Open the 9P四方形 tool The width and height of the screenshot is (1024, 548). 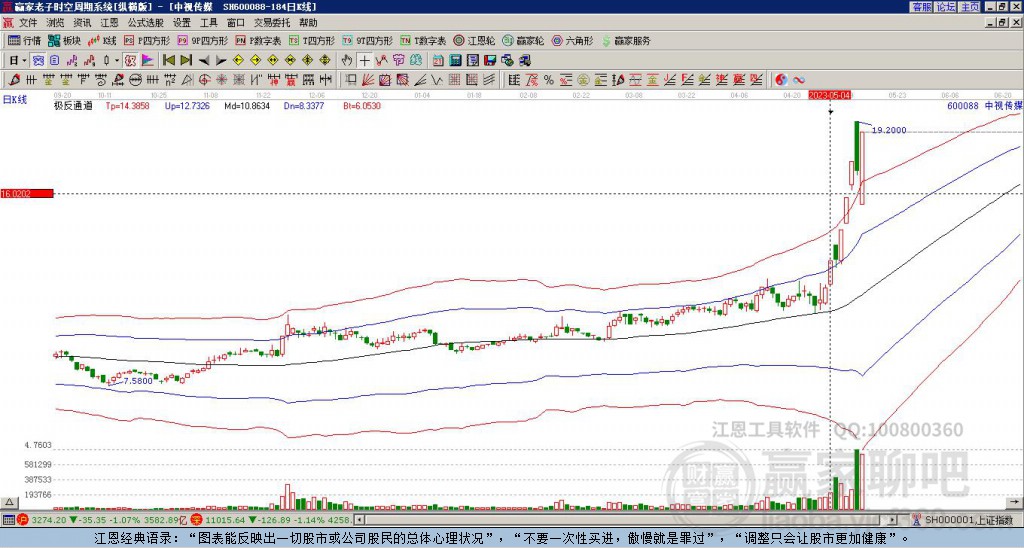(x=203, y=40)
